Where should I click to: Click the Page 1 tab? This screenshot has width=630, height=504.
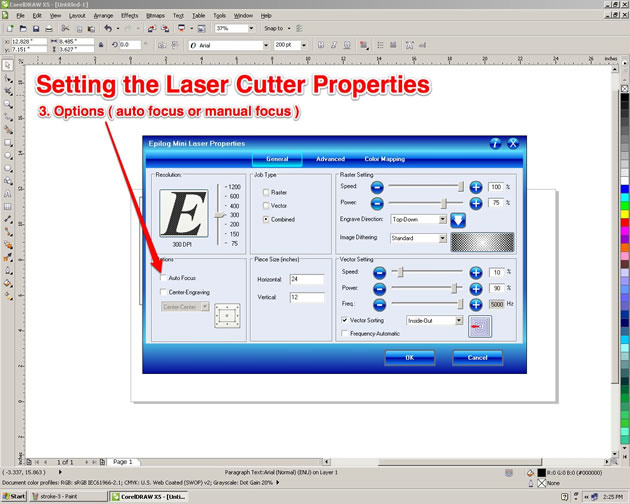[122, 462]
